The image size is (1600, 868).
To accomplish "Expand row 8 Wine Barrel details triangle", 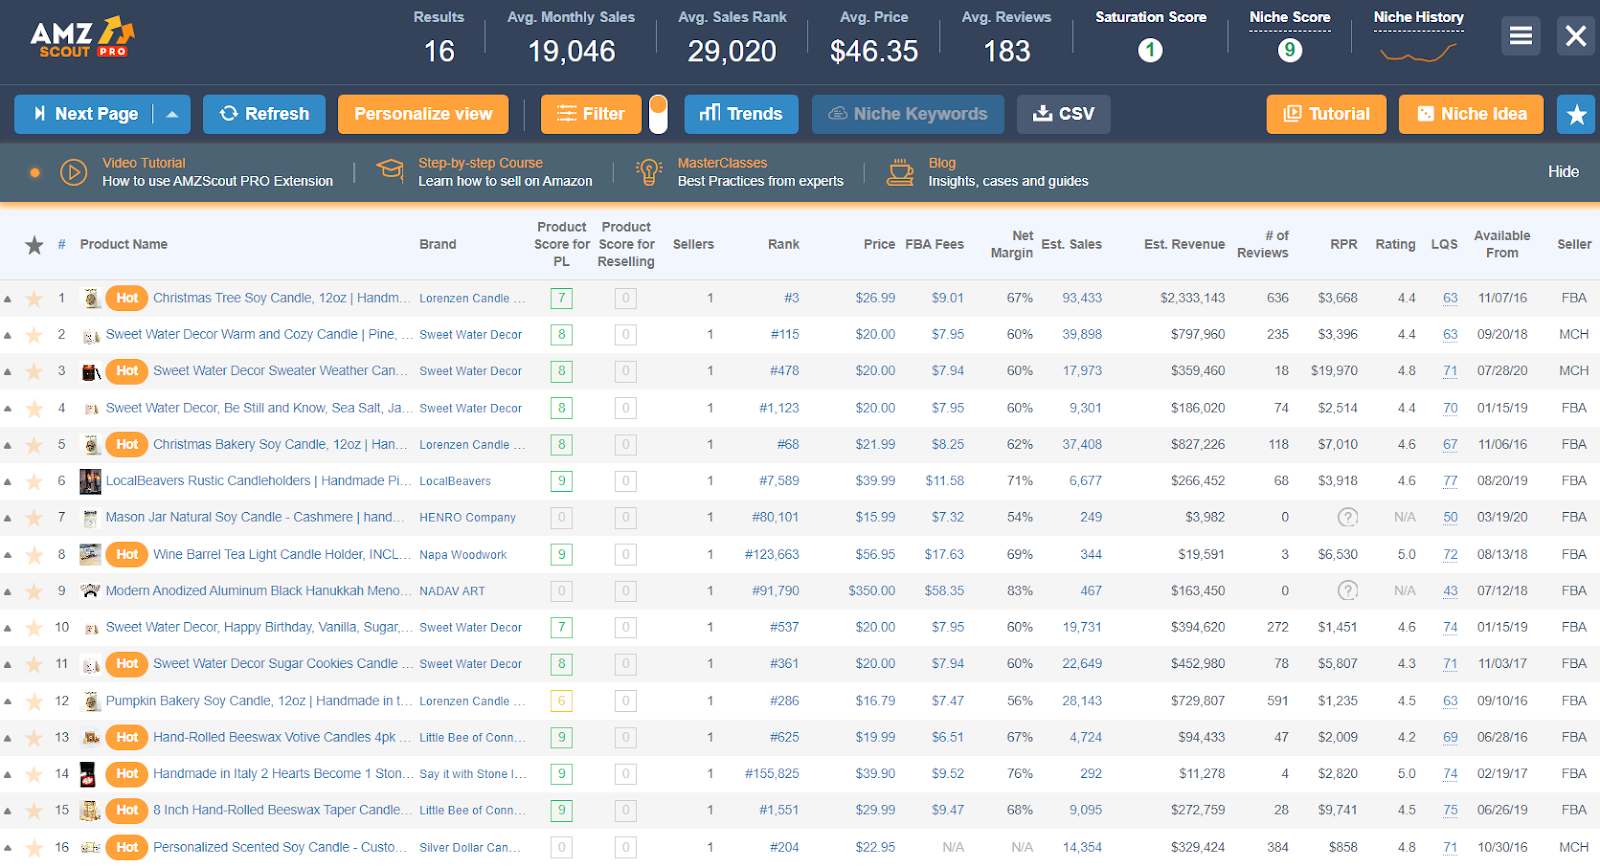I will click(8, 555).
